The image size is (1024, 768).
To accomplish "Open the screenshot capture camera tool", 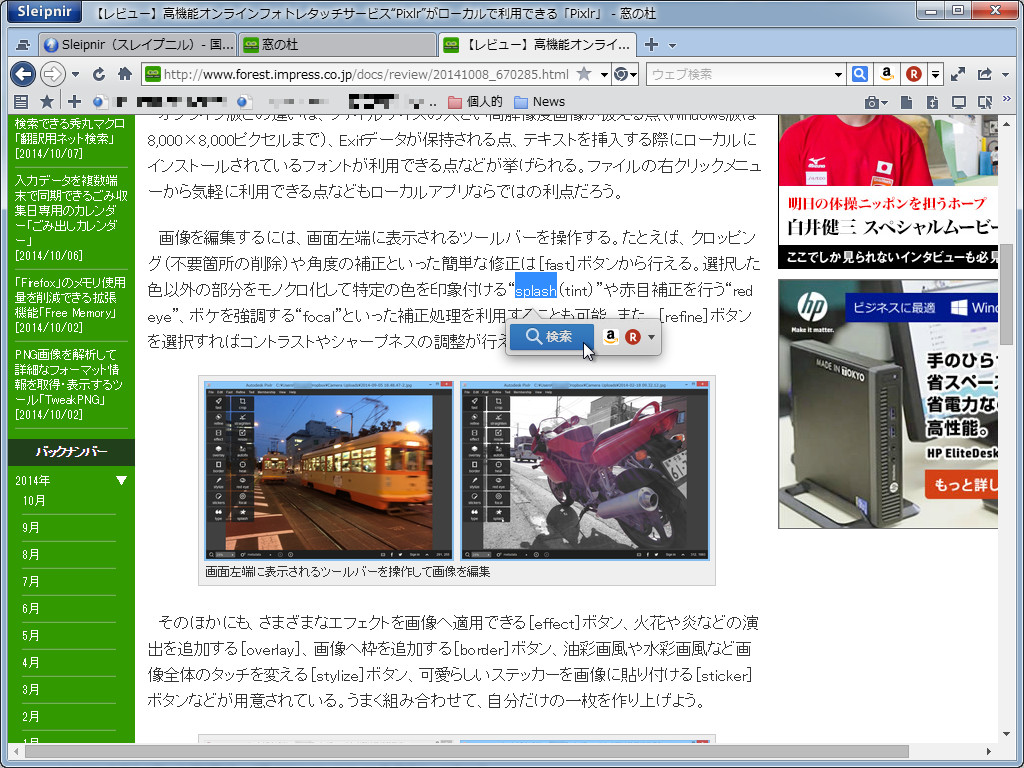I will click(872, 102).
